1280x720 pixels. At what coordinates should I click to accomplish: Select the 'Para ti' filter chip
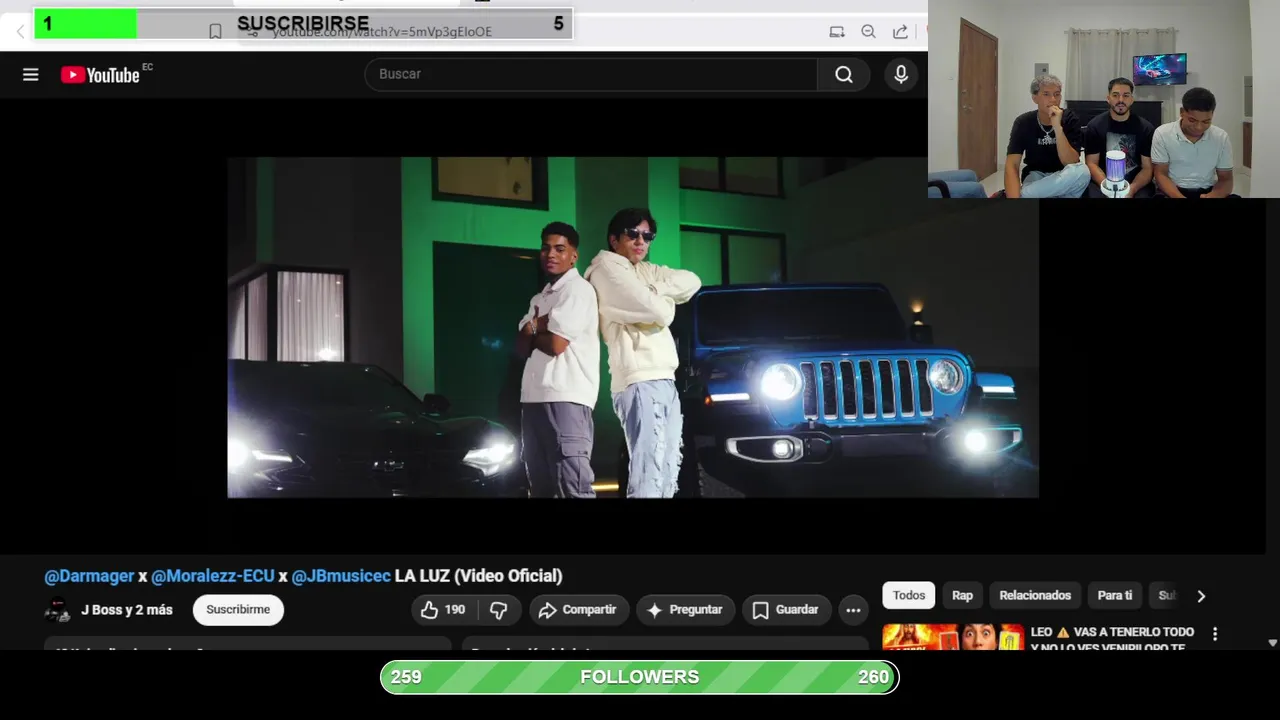click(x=1115, y=595)
